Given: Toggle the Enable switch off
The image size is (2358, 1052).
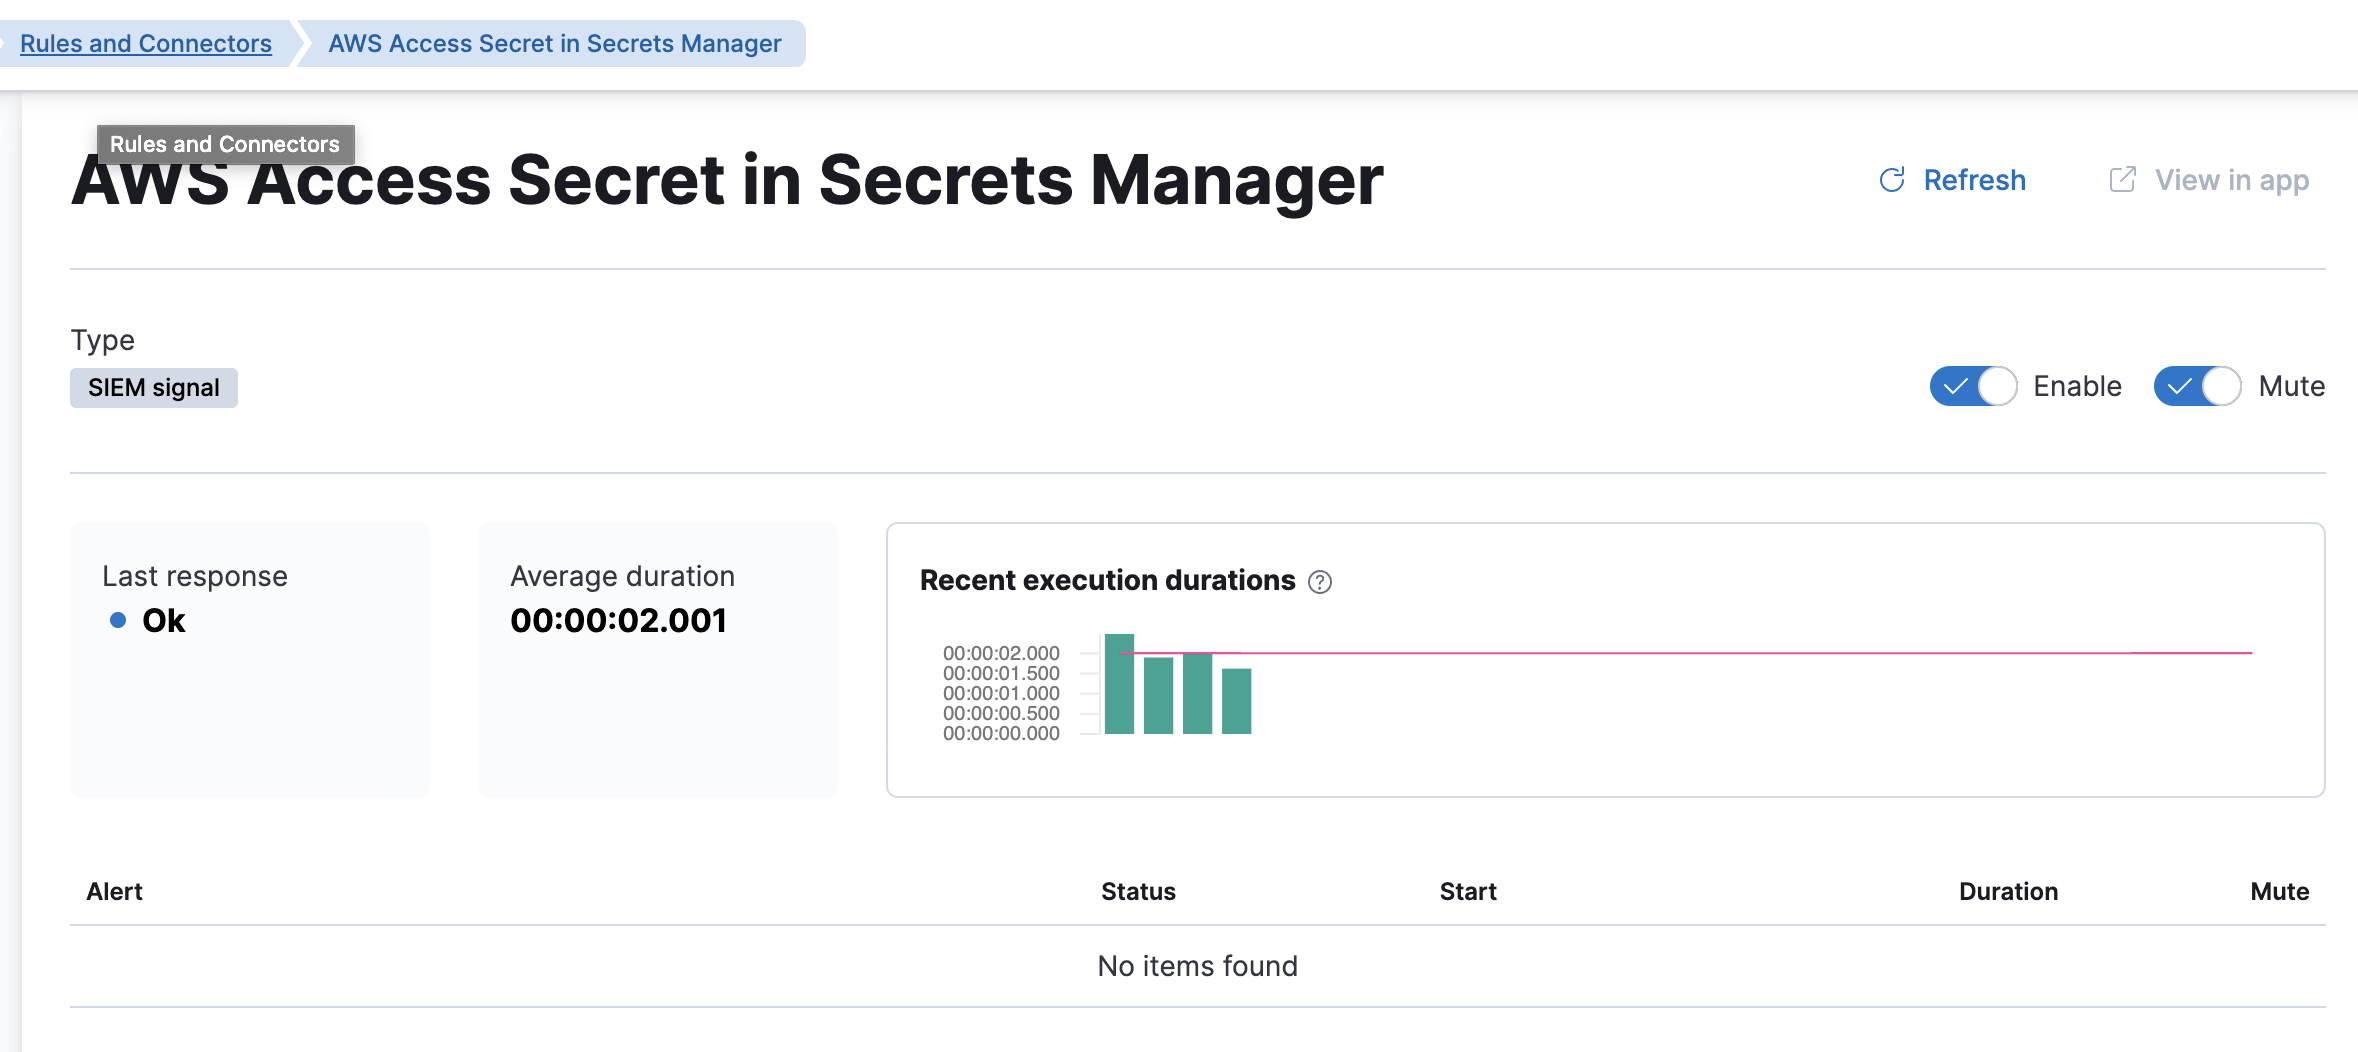Looking at the screenshot, I should point(1973,386).
